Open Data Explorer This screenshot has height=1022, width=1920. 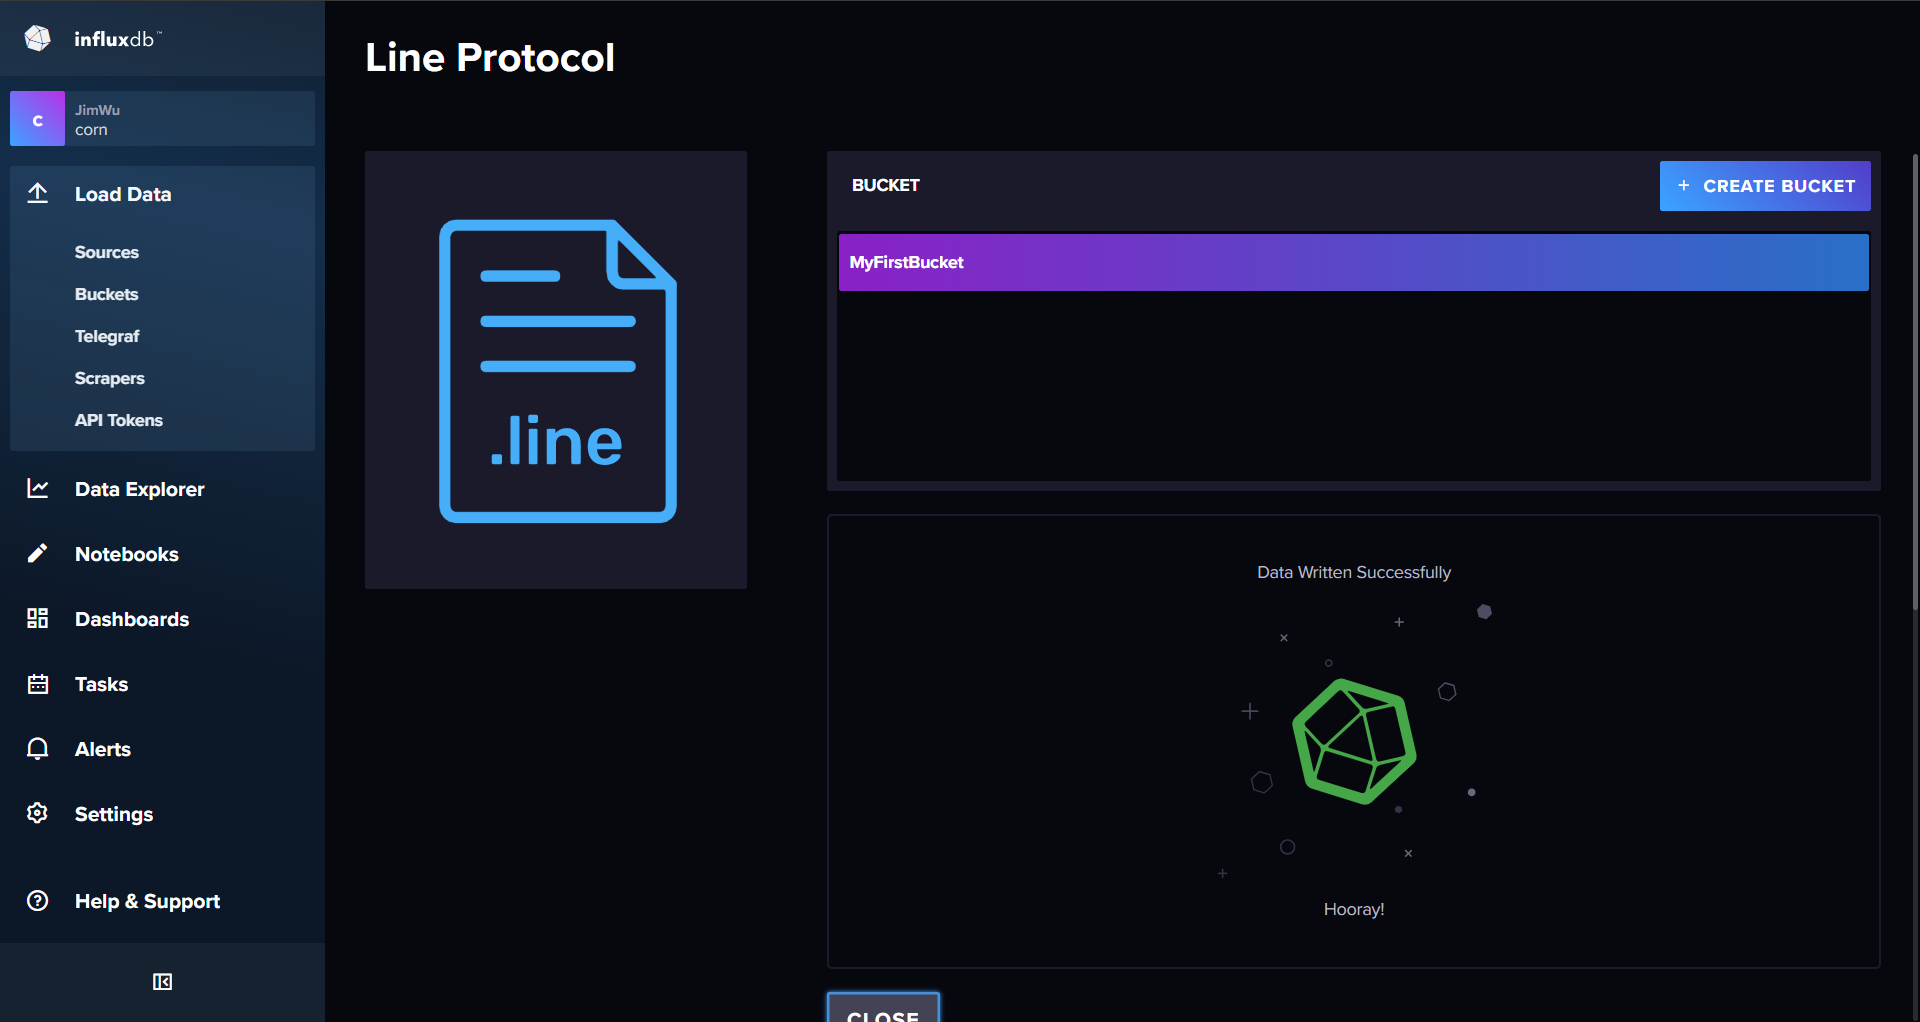click(x=140, y=489)
